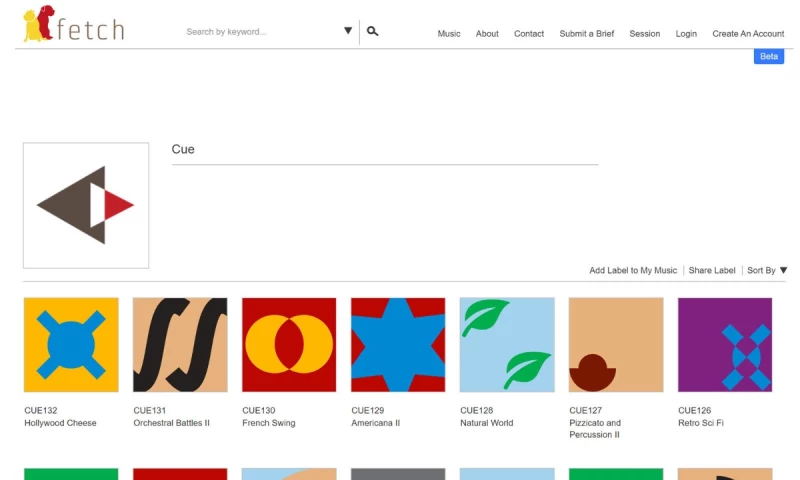Click the Share Label link

coord(712,271)
